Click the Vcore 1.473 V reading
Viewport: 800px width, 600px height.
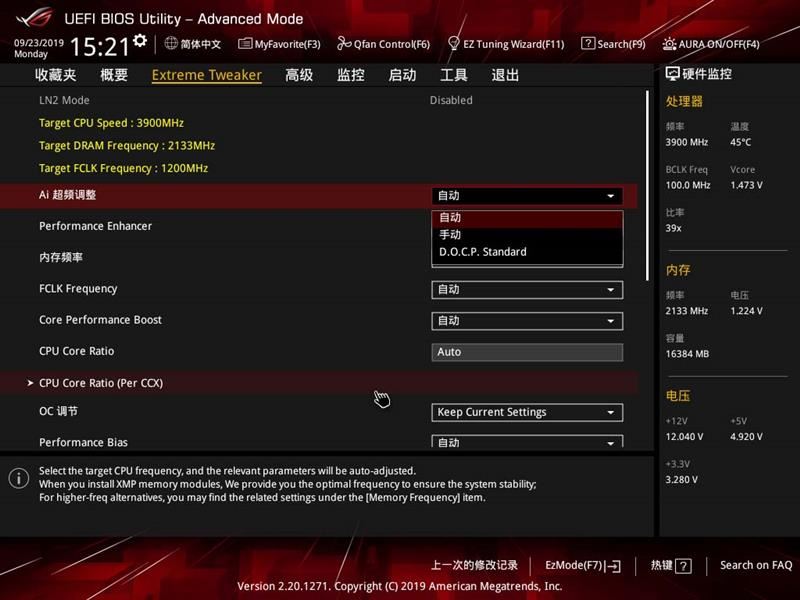coord(746,185)
